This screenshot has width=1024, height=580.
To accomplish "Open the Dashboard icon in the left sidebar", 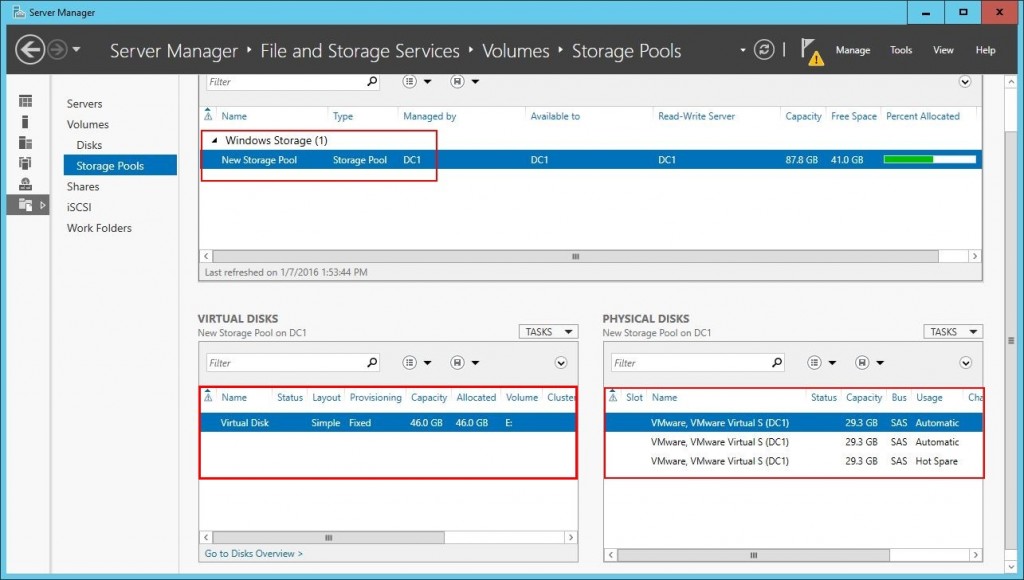I will point(27,100).
